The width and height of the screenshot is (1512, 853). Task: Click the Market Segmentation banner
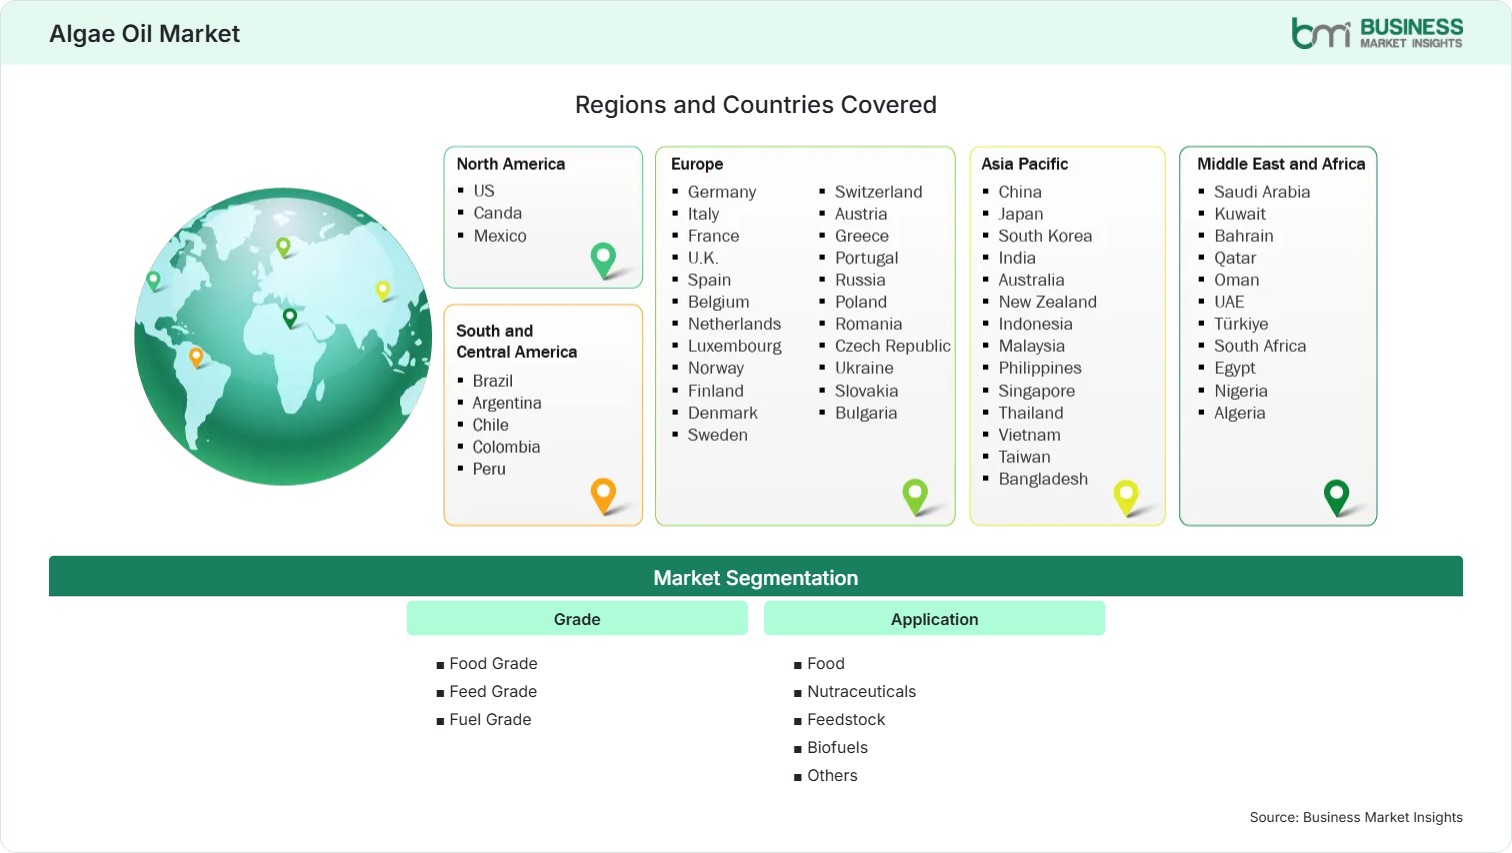coord(756,577)
